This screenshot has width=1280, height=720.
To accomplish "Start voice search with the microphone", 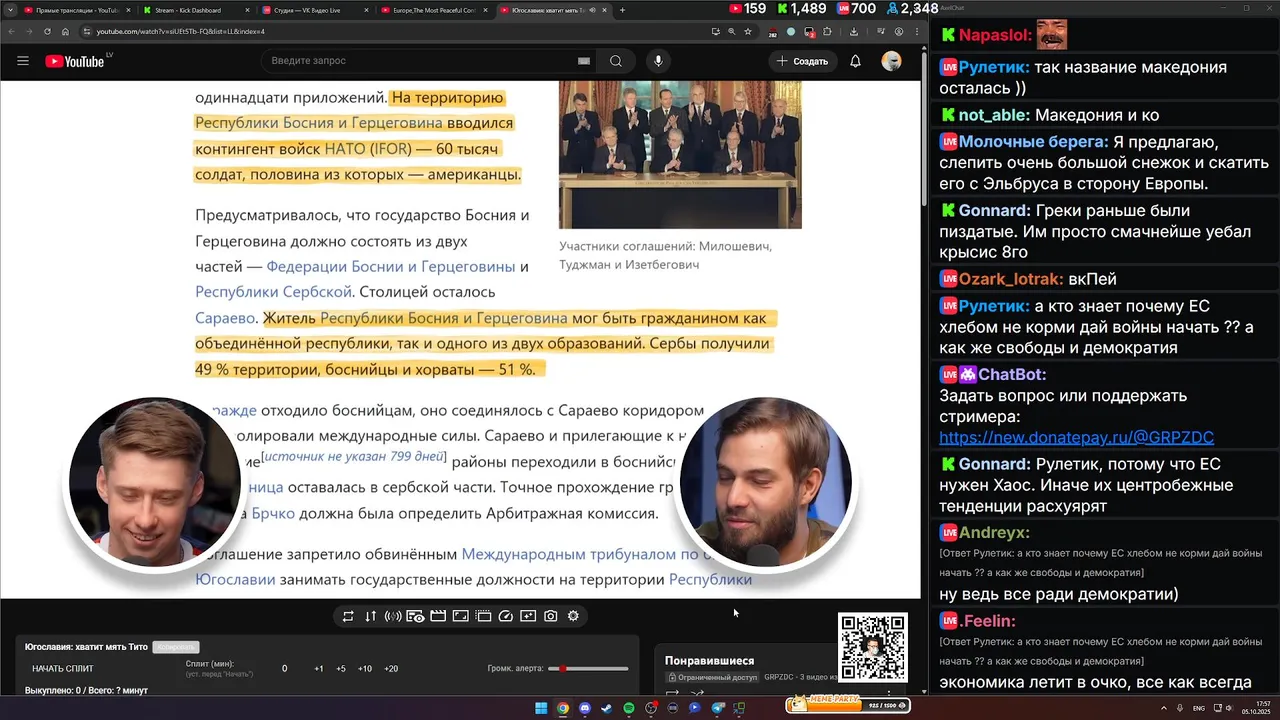I will point(658,61).
